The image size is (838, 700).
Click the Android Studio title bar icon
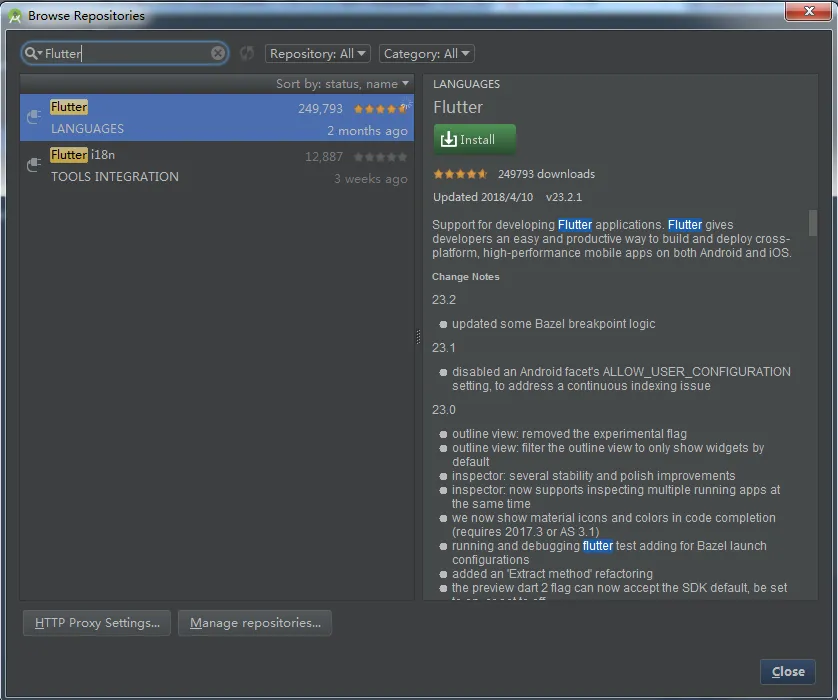[x=15, y=15]
